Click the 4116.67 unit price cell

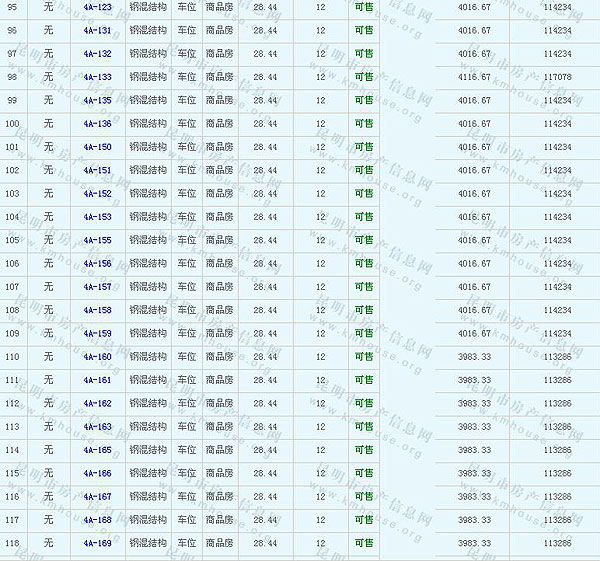474,77
